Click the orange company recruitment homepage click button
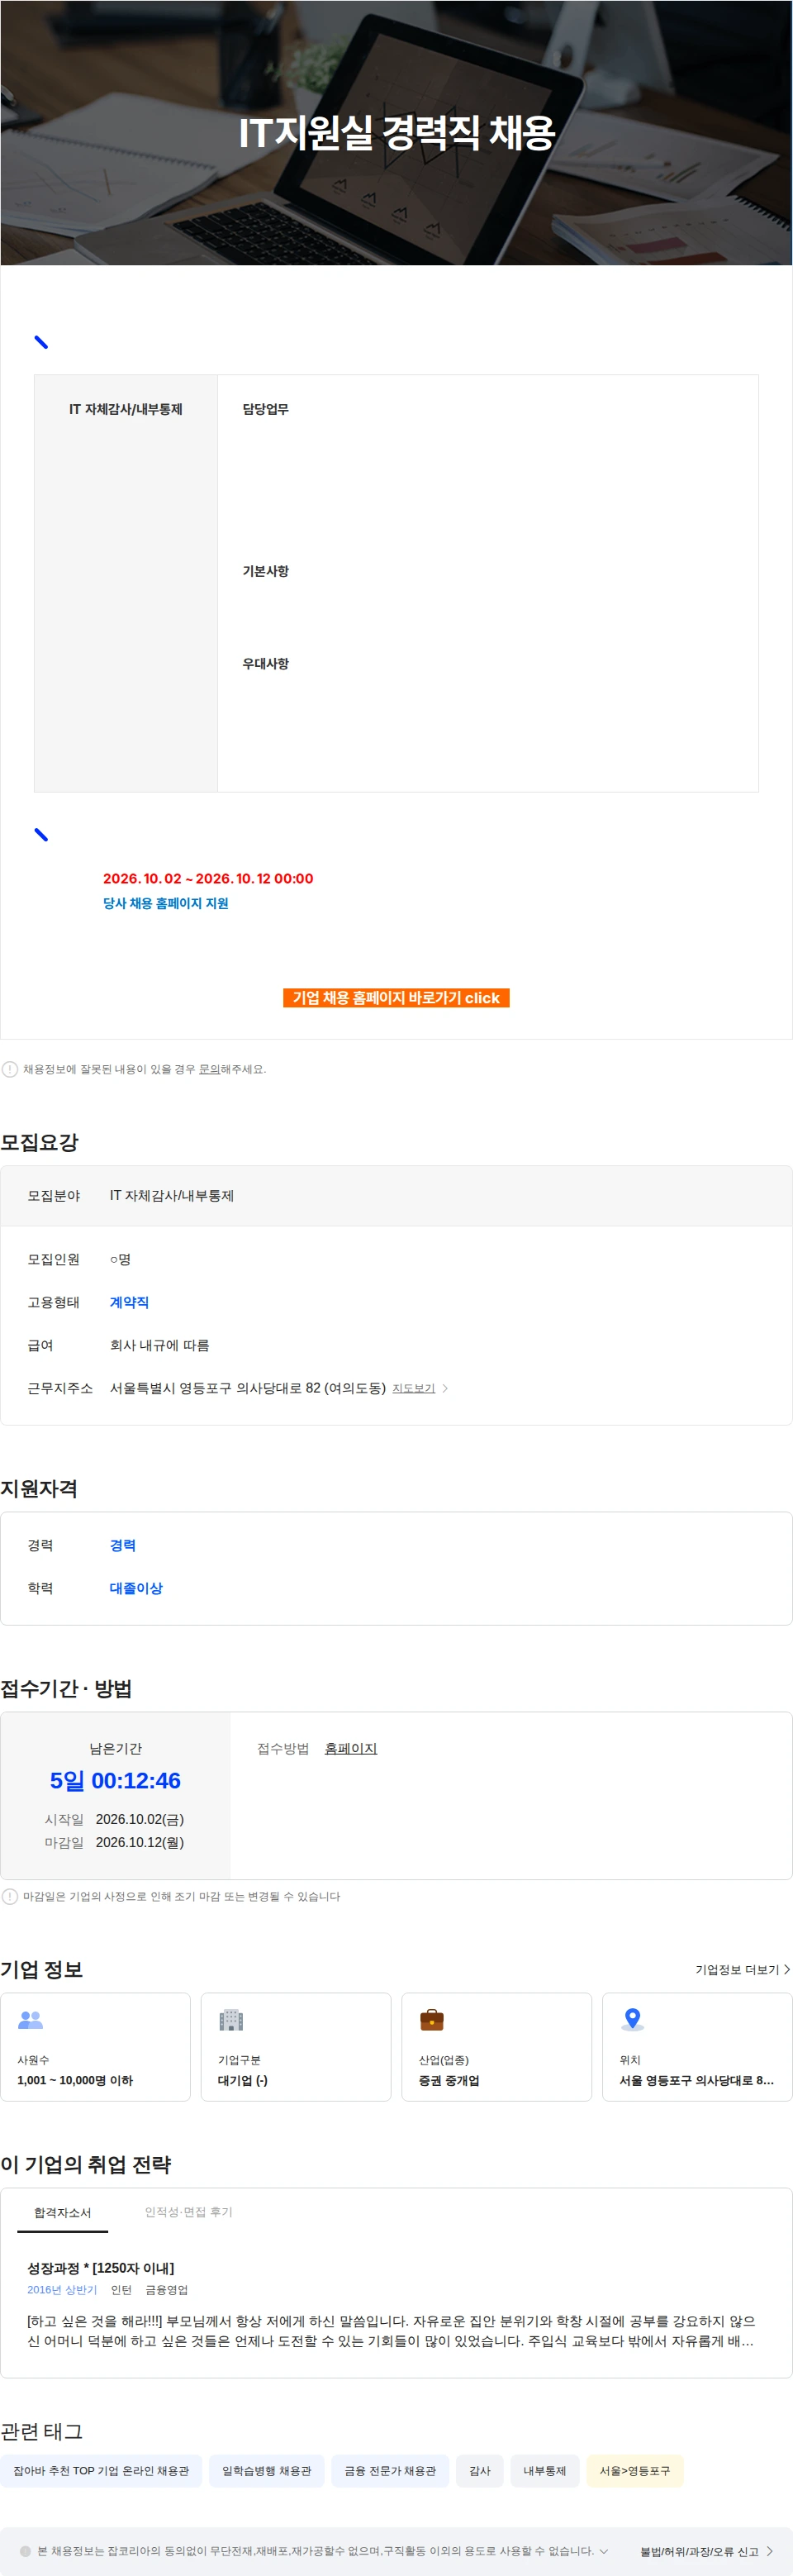The width and height of the screenshot is (793, 2576). (396, 997)
